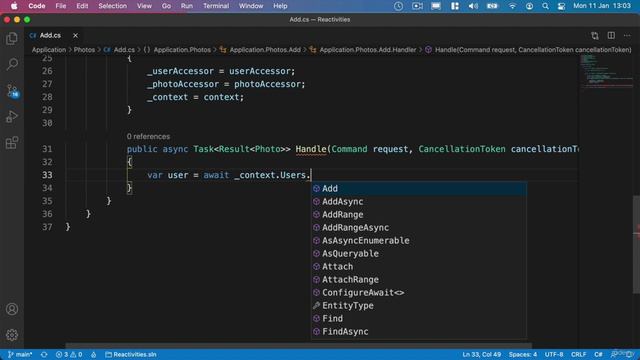
Task: Open the Run and Debug view
Action: 12,117
